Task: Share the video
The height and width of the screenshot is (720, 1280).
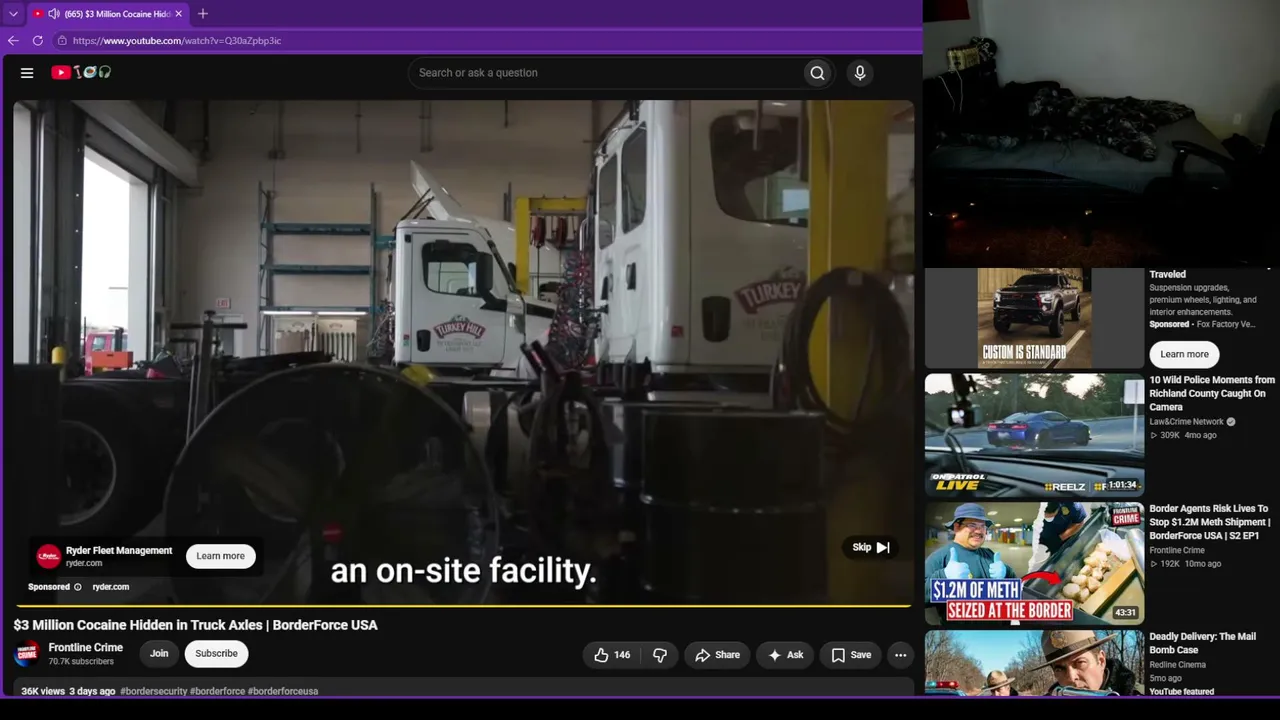Action: [717, 655]
